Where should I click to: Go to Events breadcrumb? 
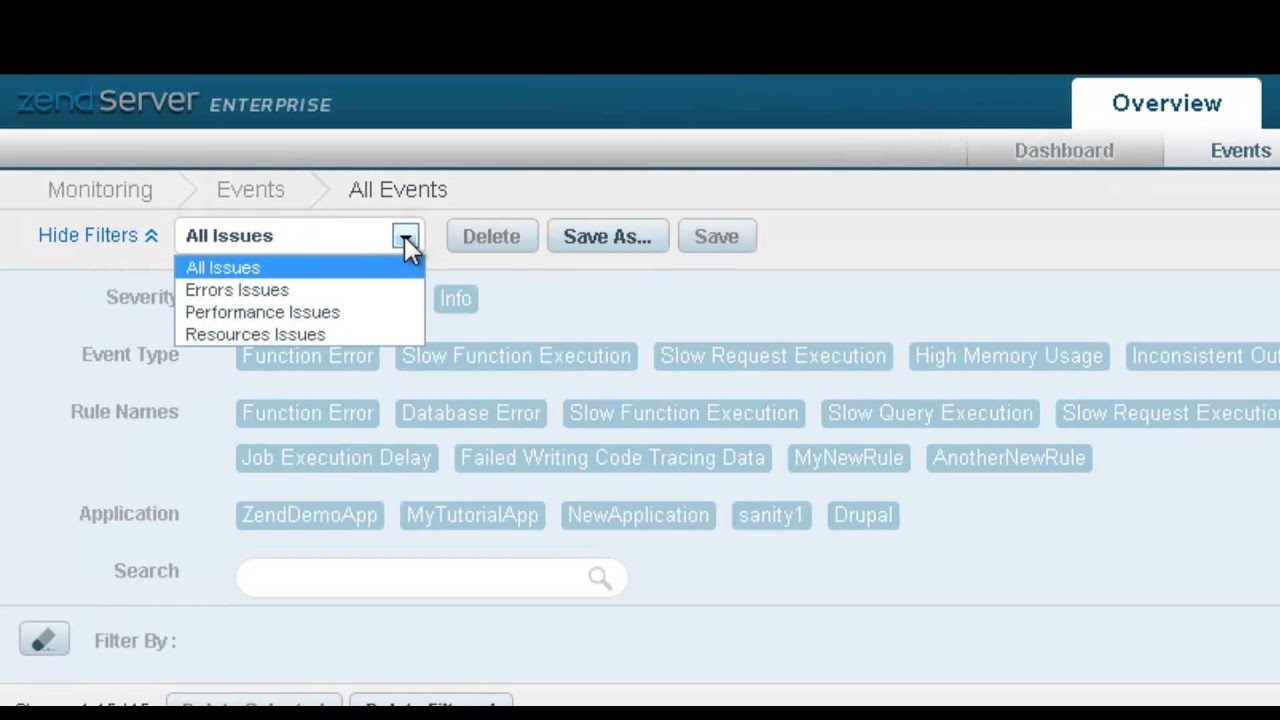tap(251, 189)
